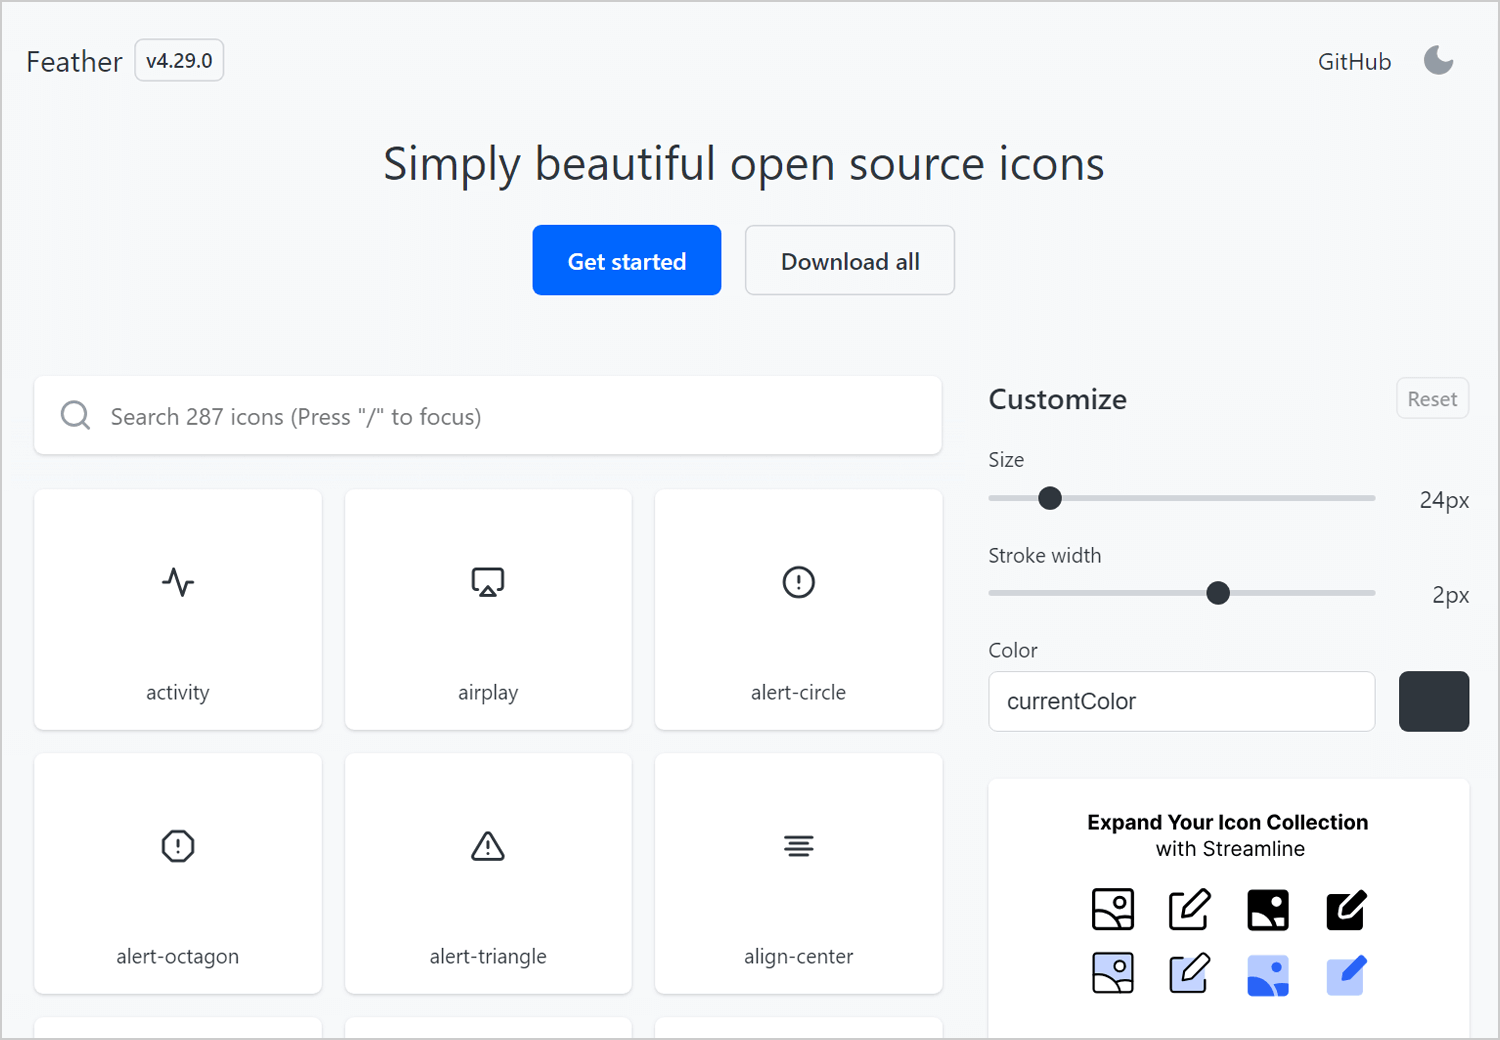The image size is (1500, 1040).
Task: Click the Download all button
Action: (850, 260)
